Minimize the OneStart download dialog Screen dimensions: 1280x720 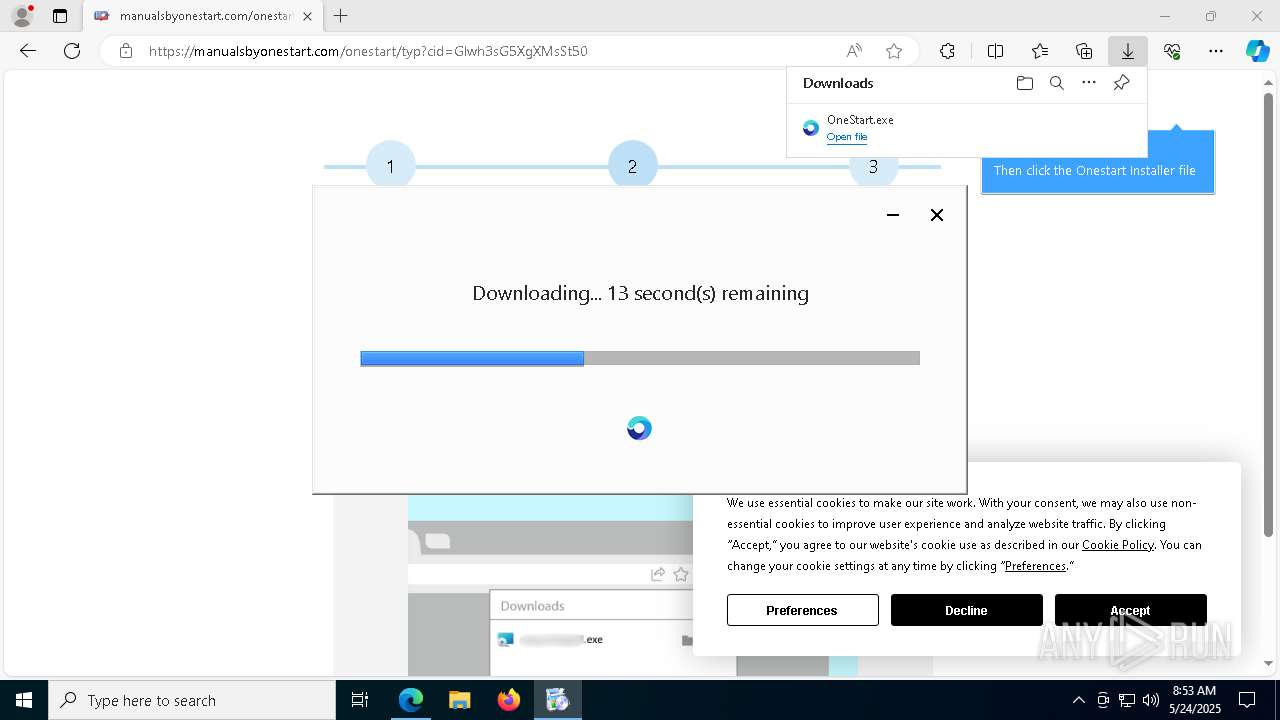(x=893, y=215)
